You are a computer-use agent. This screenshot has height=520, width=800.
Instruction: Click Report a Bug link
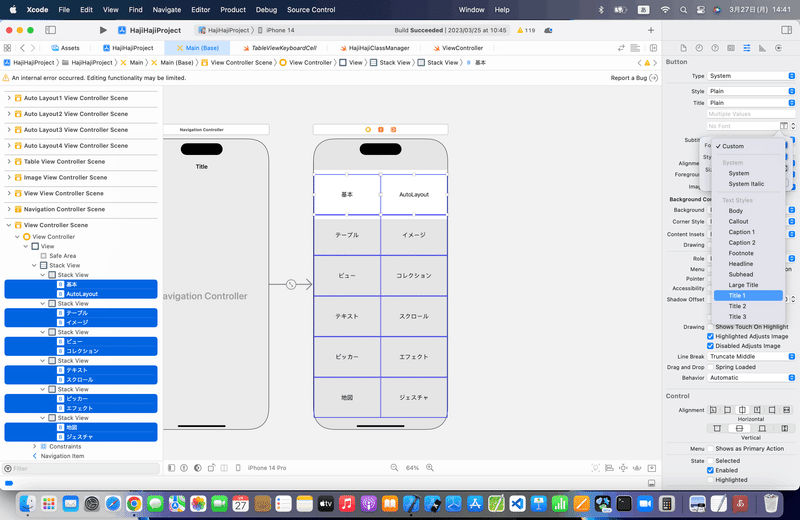coord(634,78)
